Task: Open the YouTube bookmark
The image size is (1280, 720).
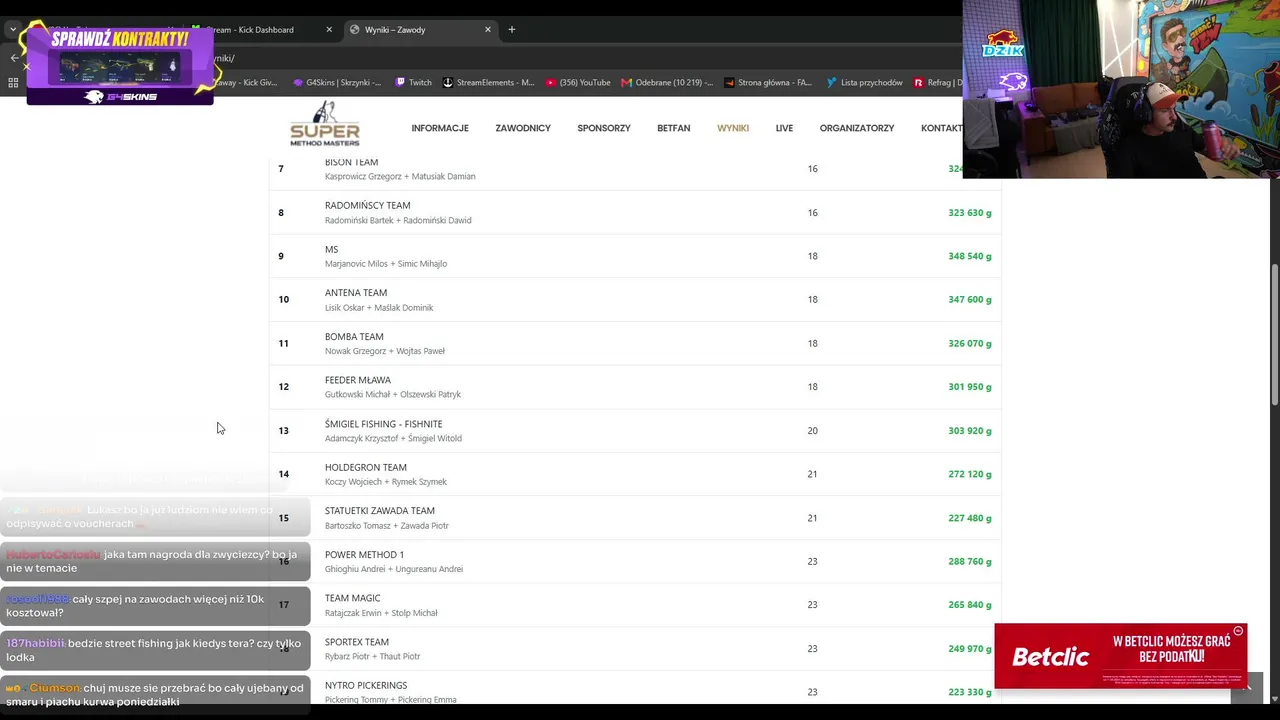Action: point(578,83)
